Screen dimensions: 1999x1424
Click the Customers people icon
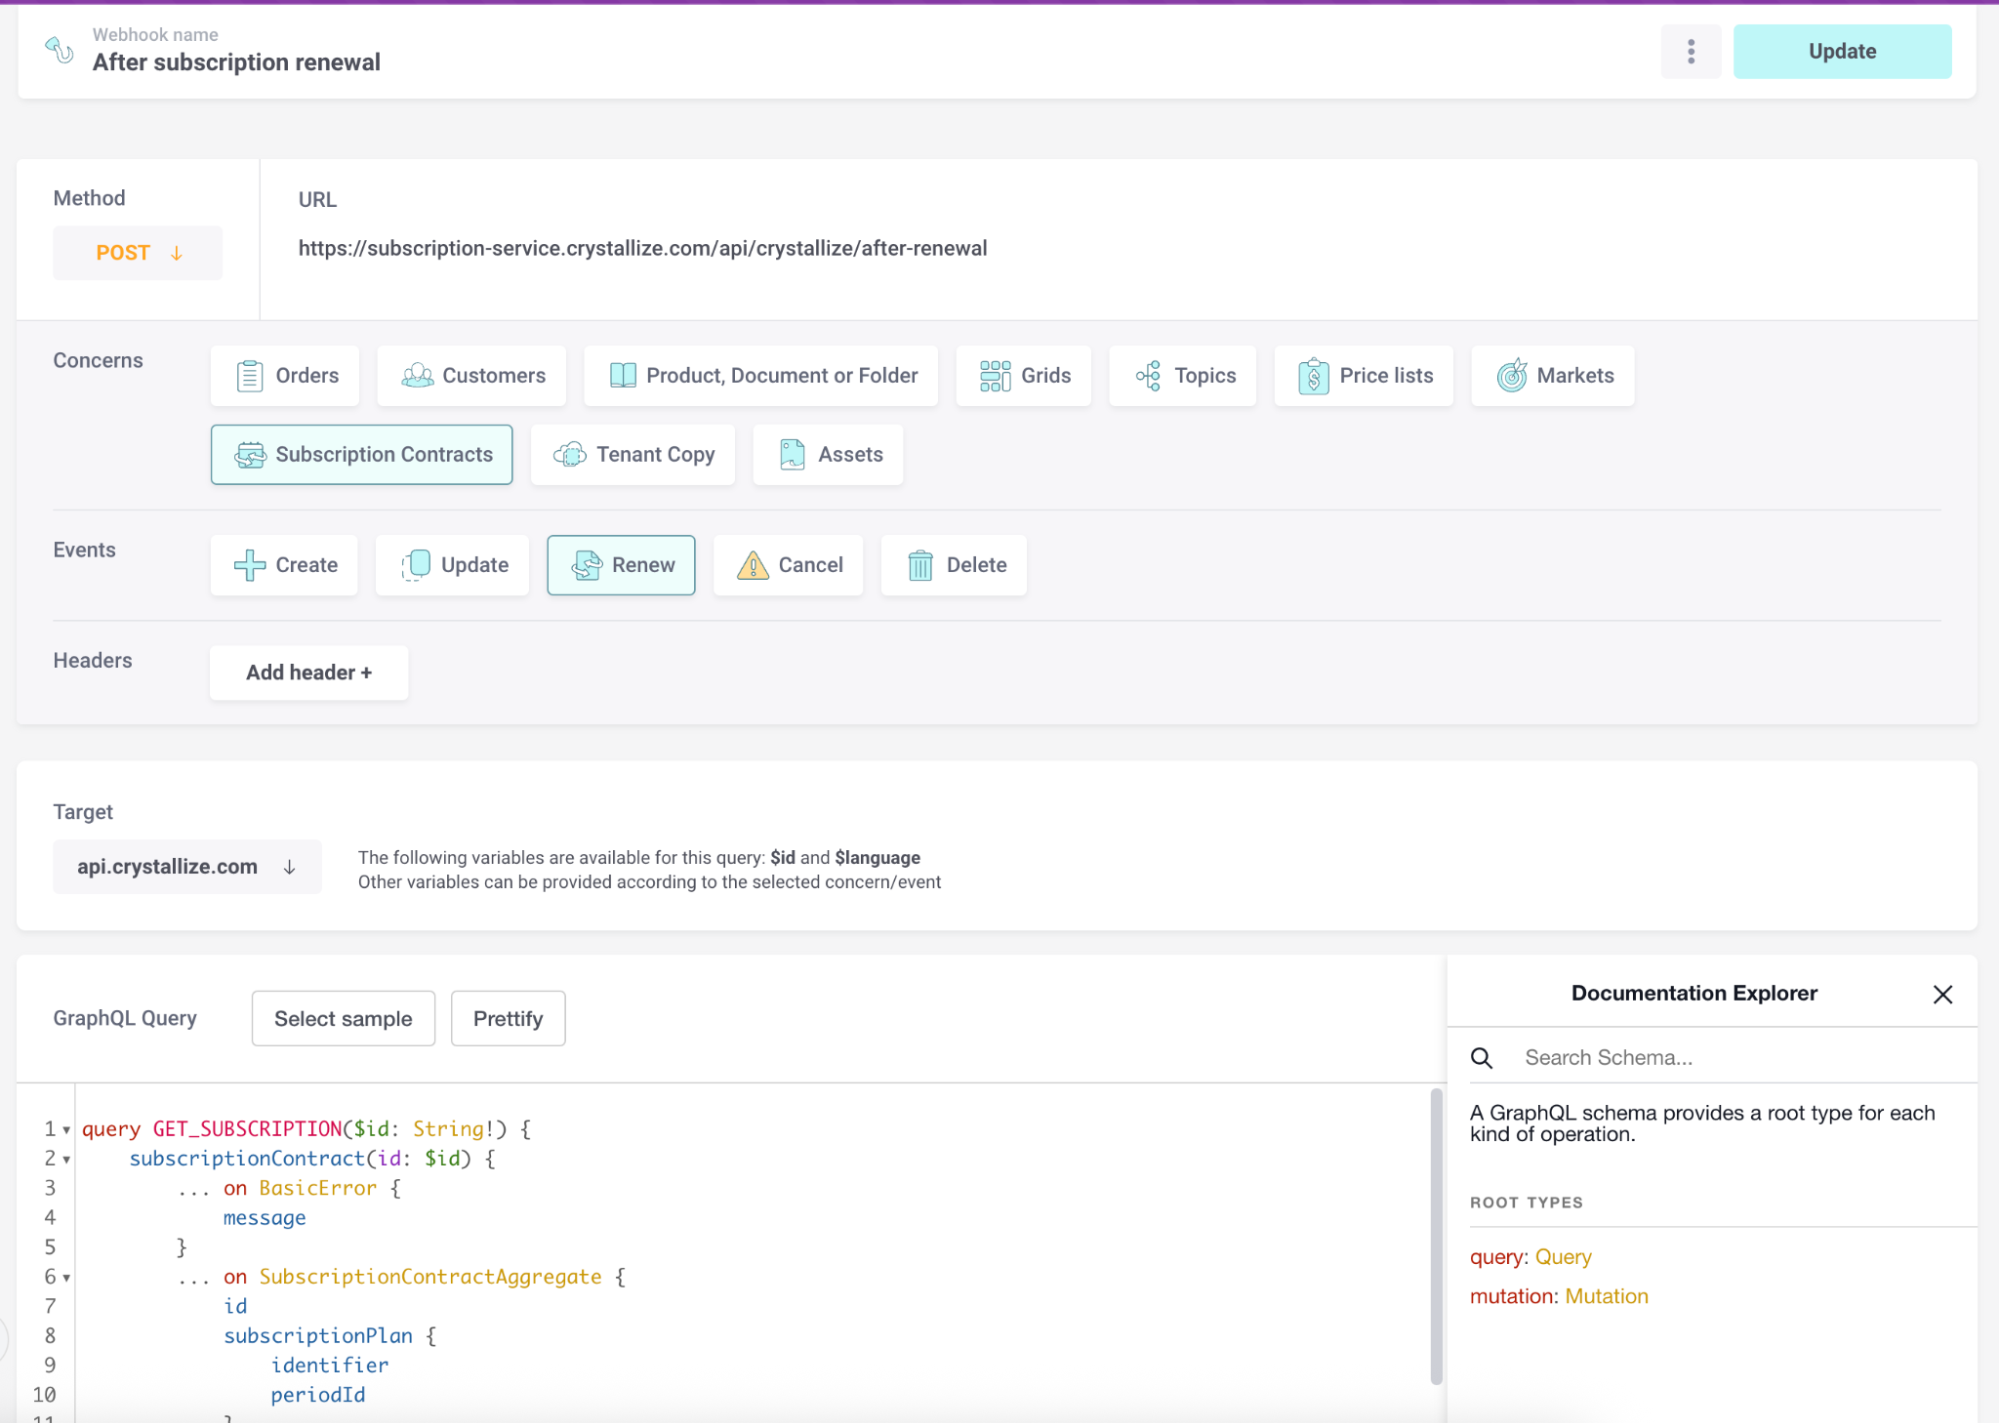tap(417, 375)
